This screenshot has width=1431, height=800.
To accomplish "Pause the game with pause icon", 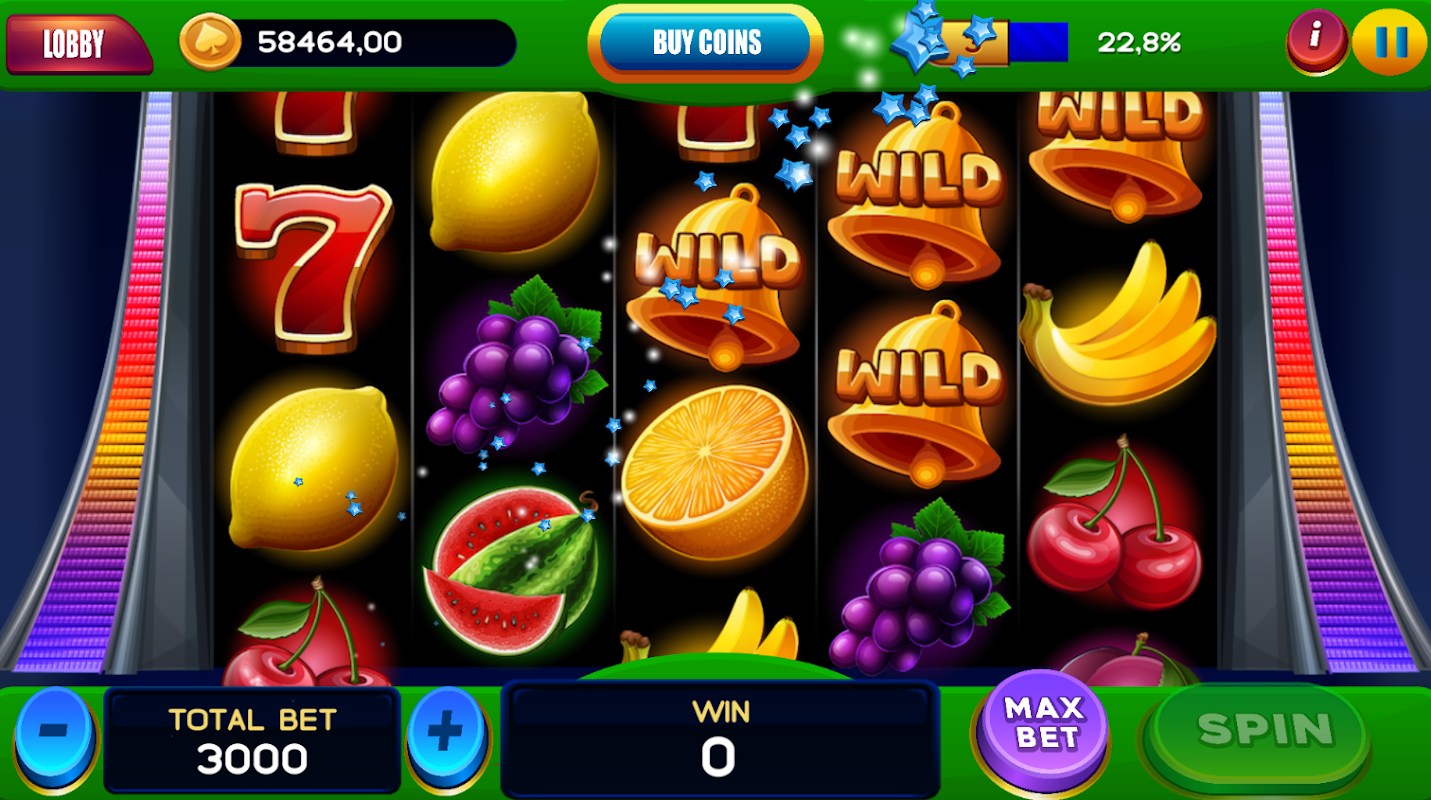I will pyautogui.click(x=1390, y=40).
